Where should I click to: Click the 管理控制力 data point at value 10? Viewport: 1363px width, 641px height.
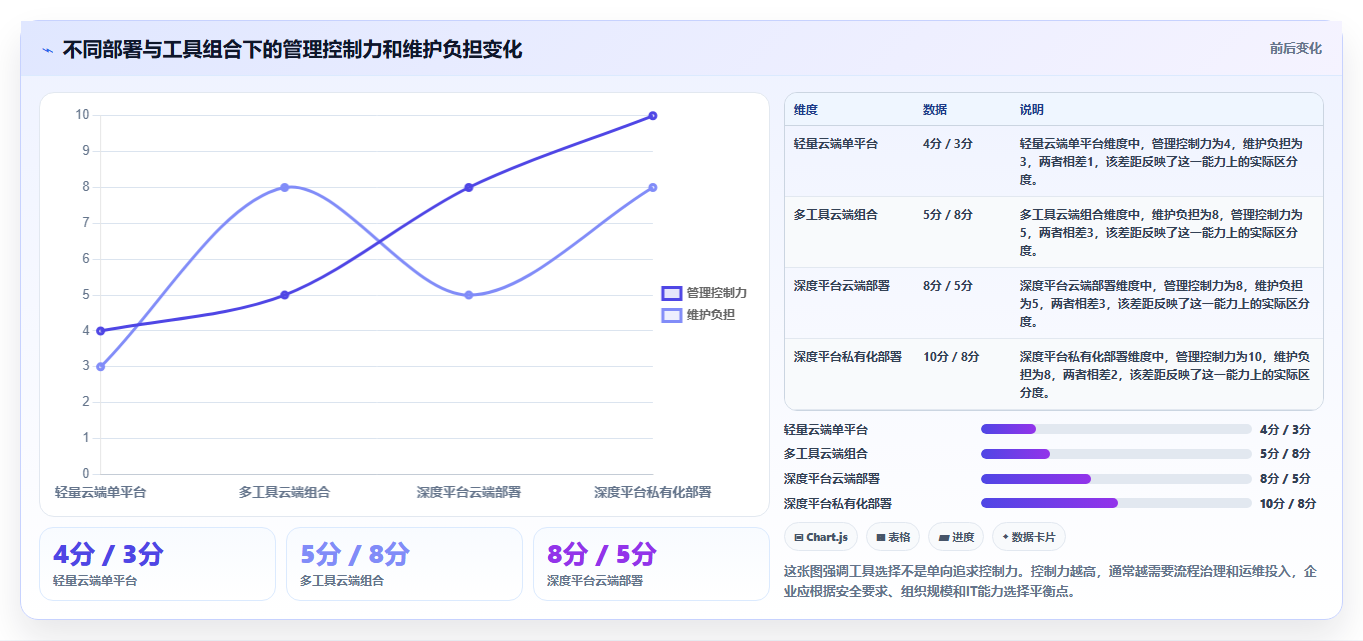pos(653,115)
